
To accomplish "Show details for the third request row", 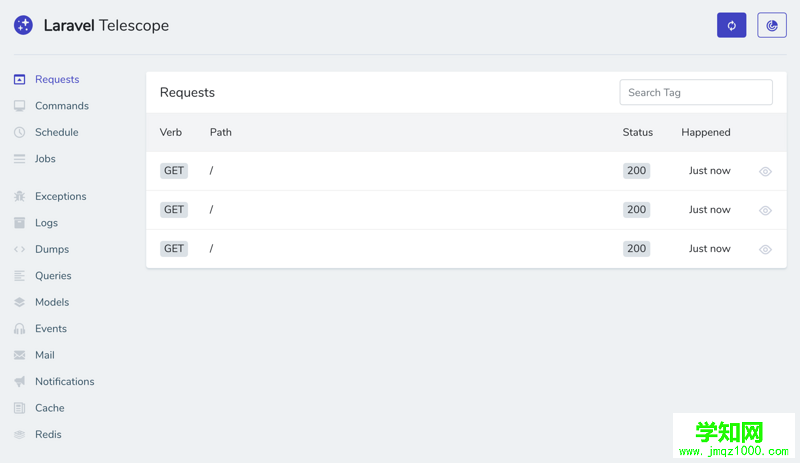I will pos(765,249).
